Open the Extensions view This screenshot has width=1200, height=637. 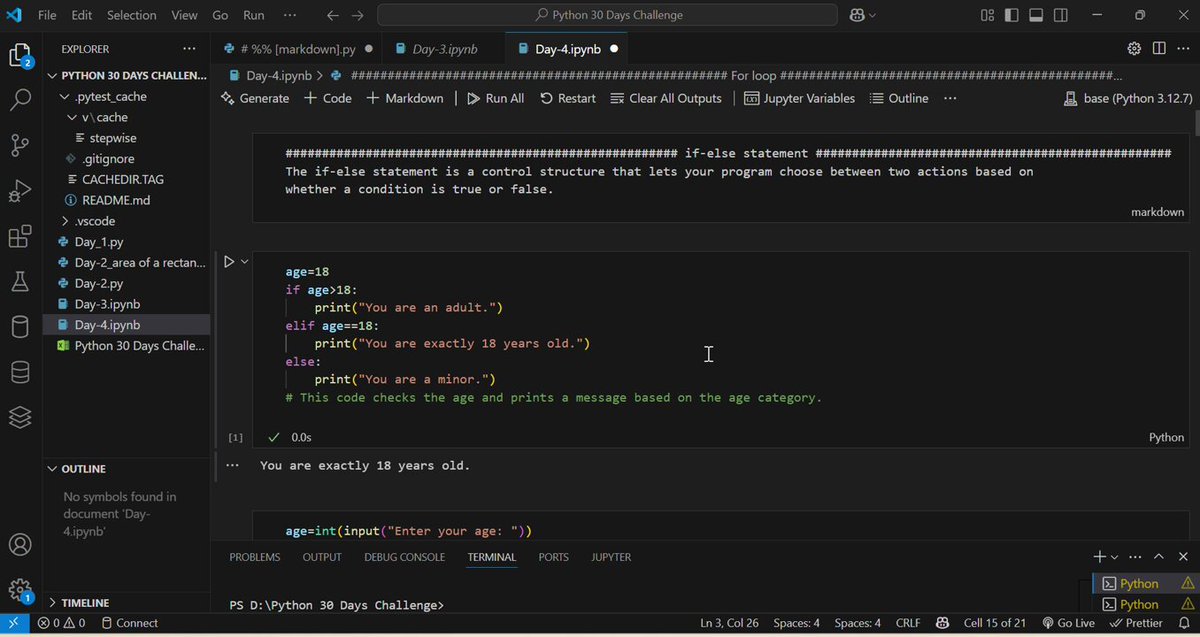(21, 236)
